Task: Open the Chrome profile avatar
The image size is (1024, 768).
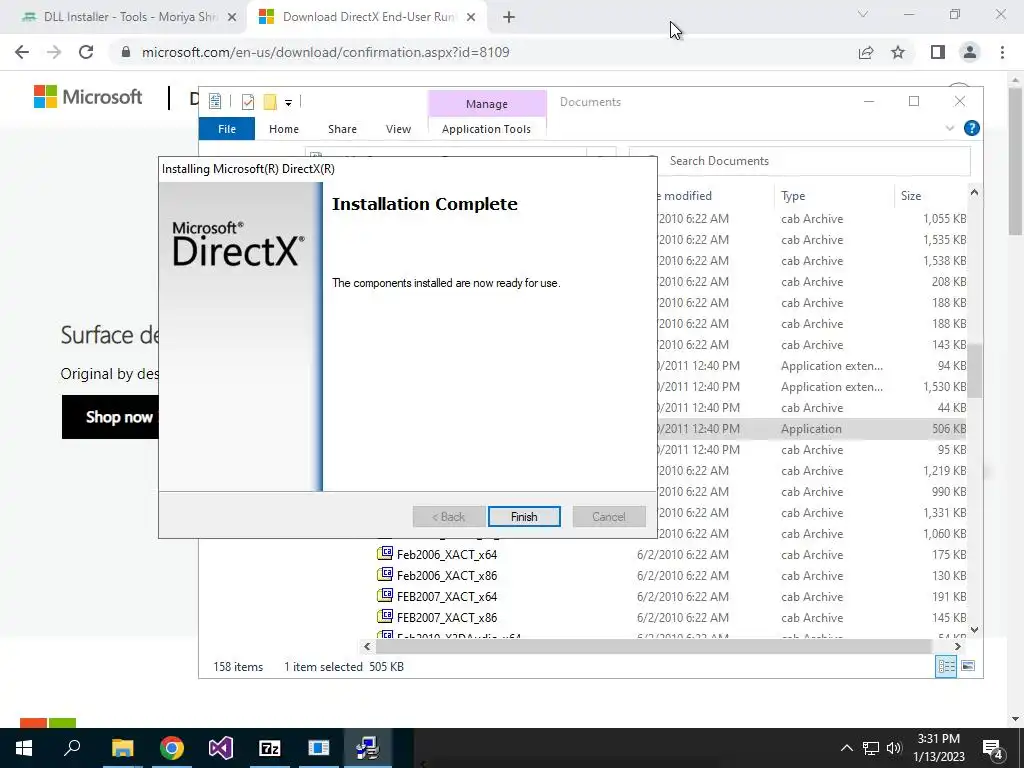Action: coord(970,52)
